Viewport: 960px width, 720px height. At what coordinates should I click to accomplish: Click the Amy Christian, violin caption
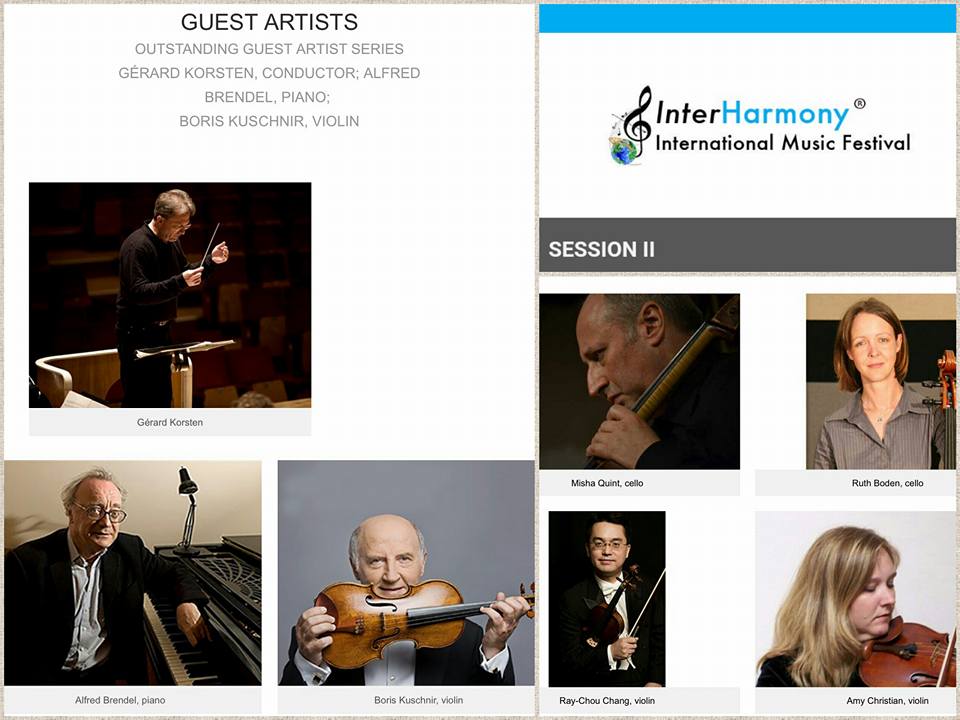888,700
